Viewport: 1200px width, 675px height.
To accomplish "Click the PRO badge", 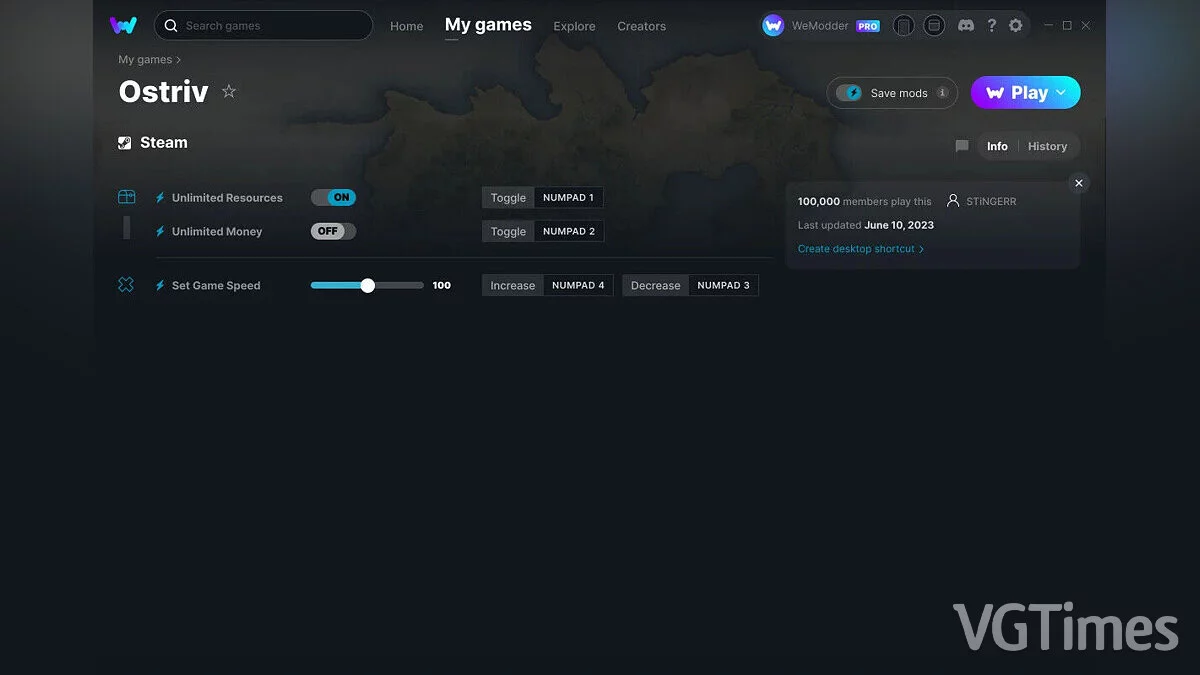I will (868, 26).
